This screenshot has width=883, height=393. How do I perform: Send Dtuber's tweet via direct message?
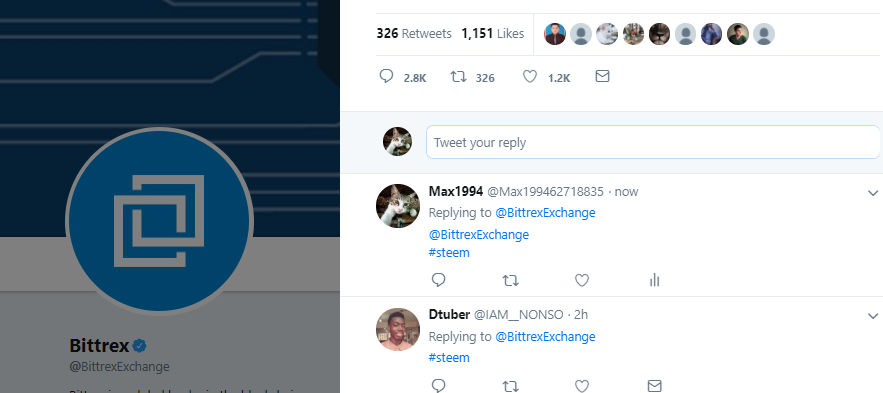point(654,386)
